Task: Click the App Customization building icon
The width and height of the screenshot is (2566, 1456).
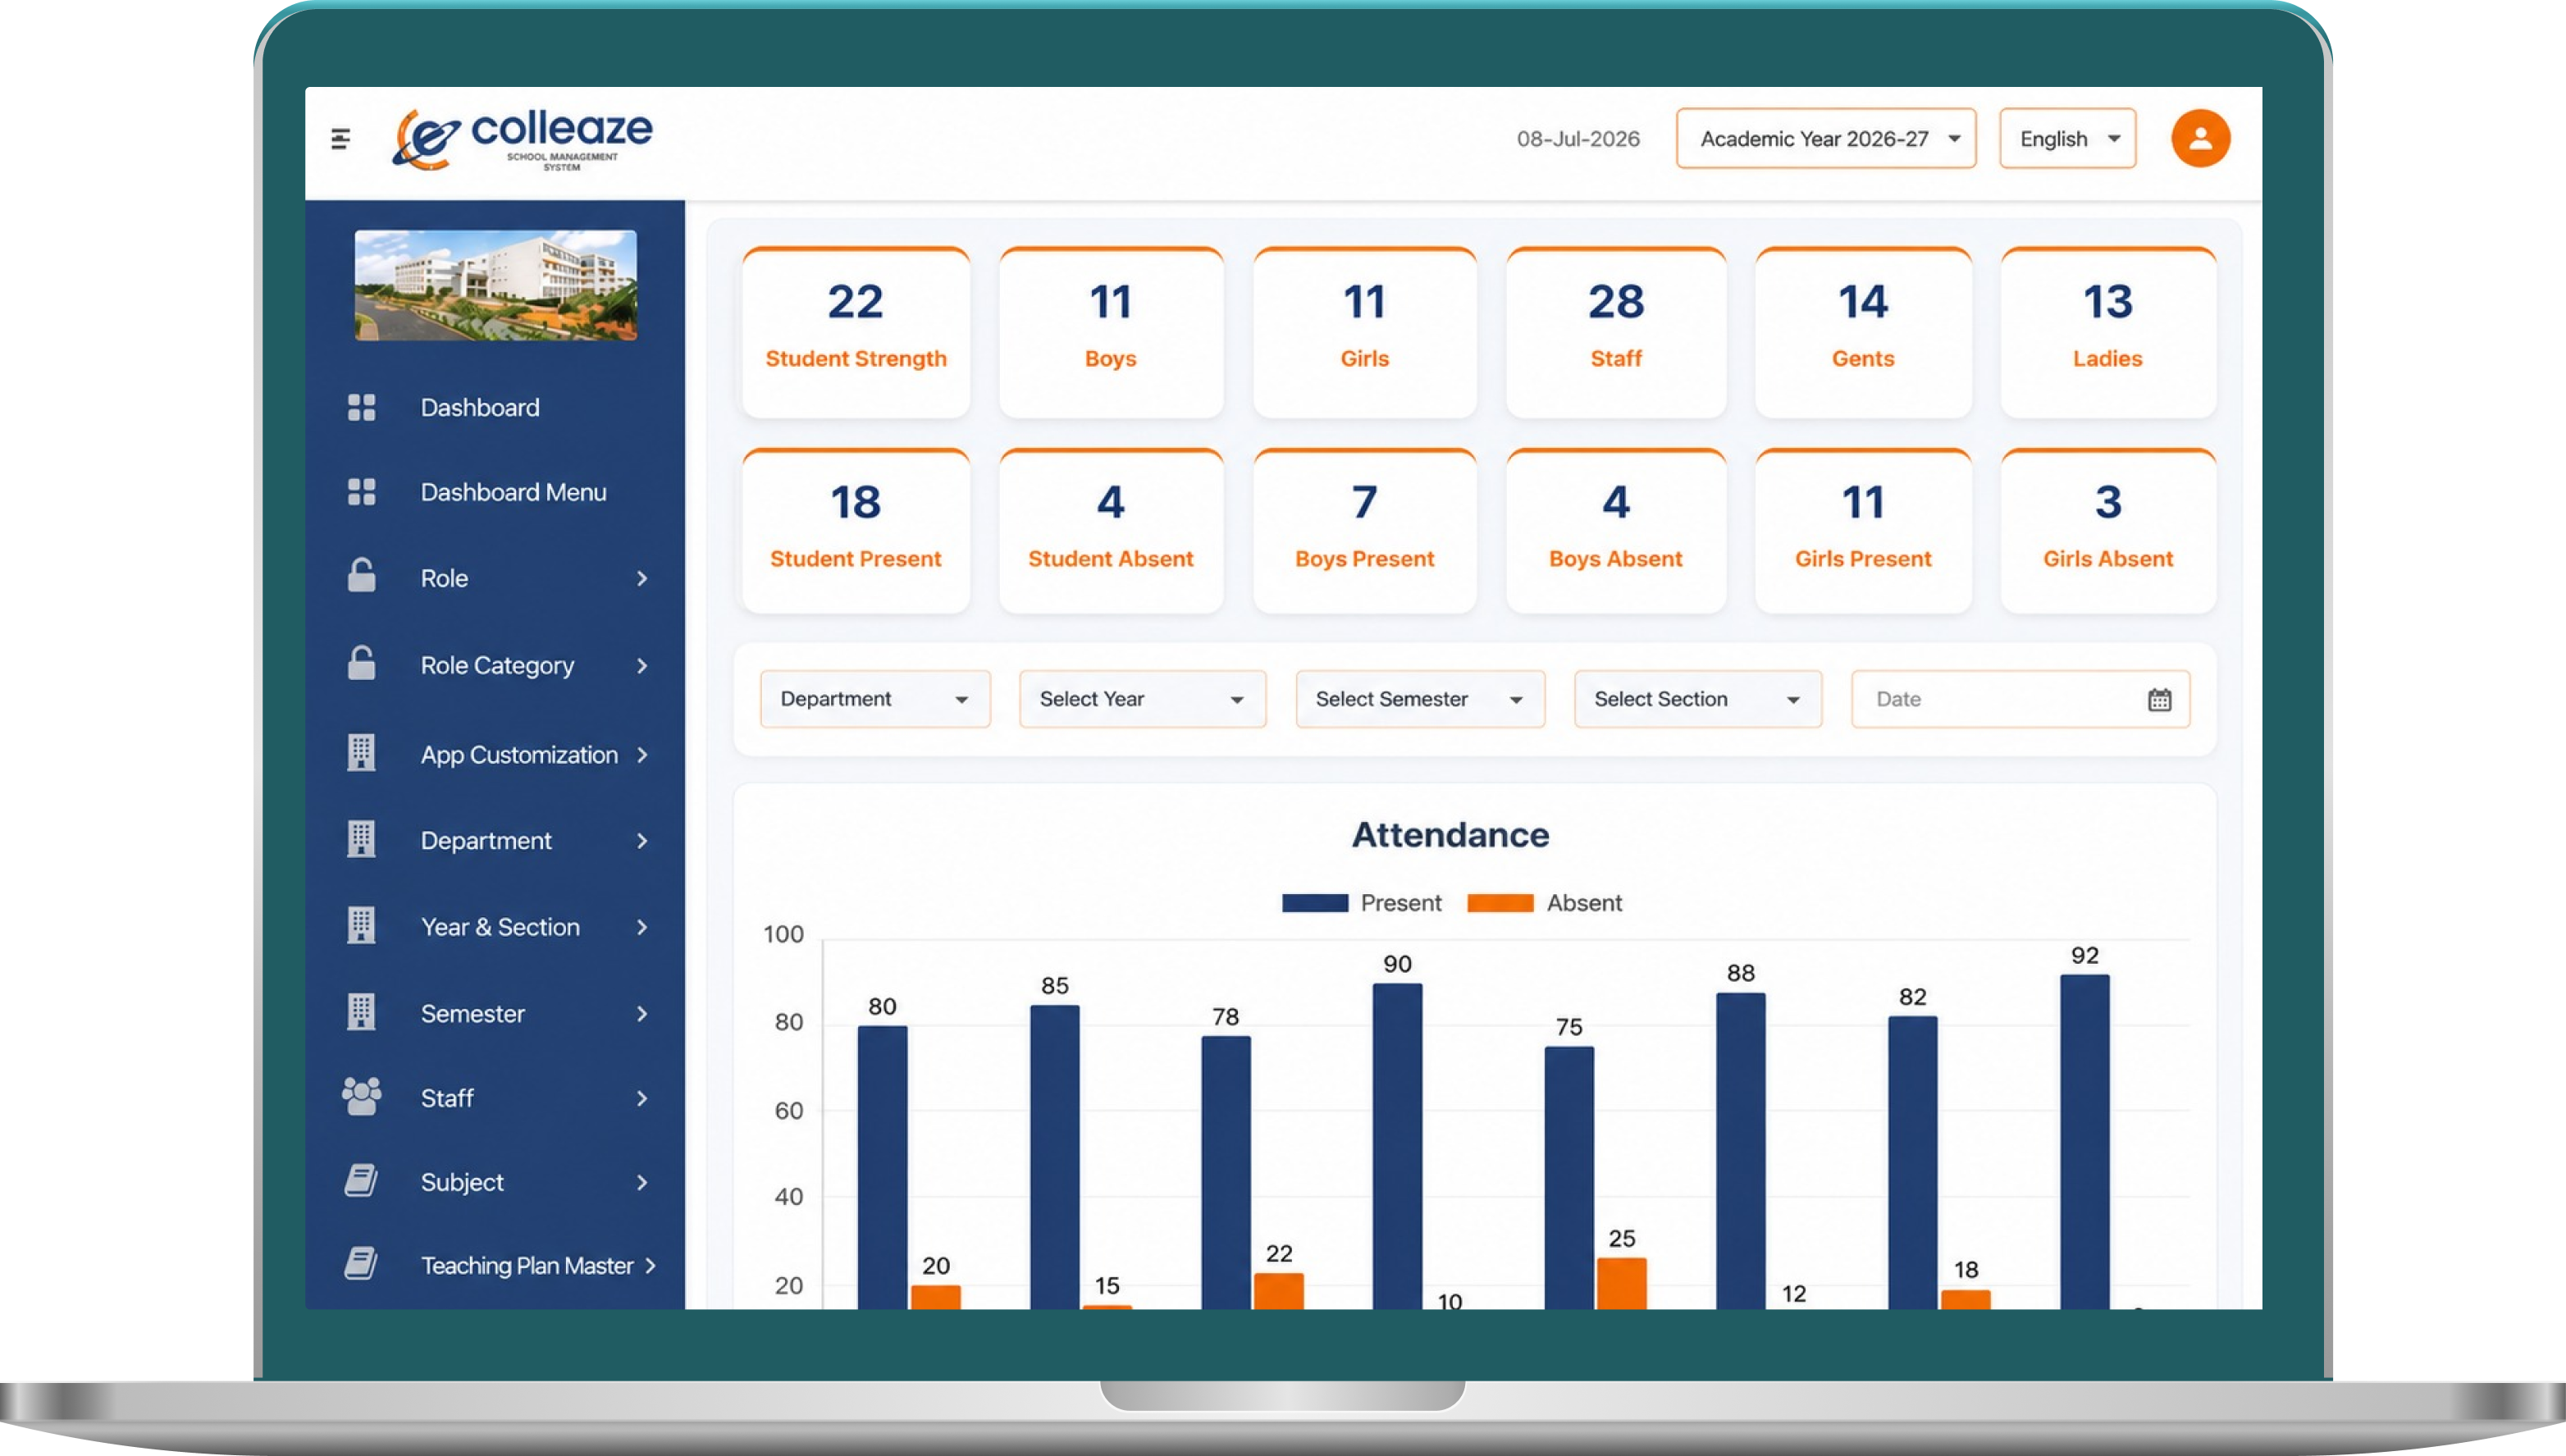Action: [361, 753]
